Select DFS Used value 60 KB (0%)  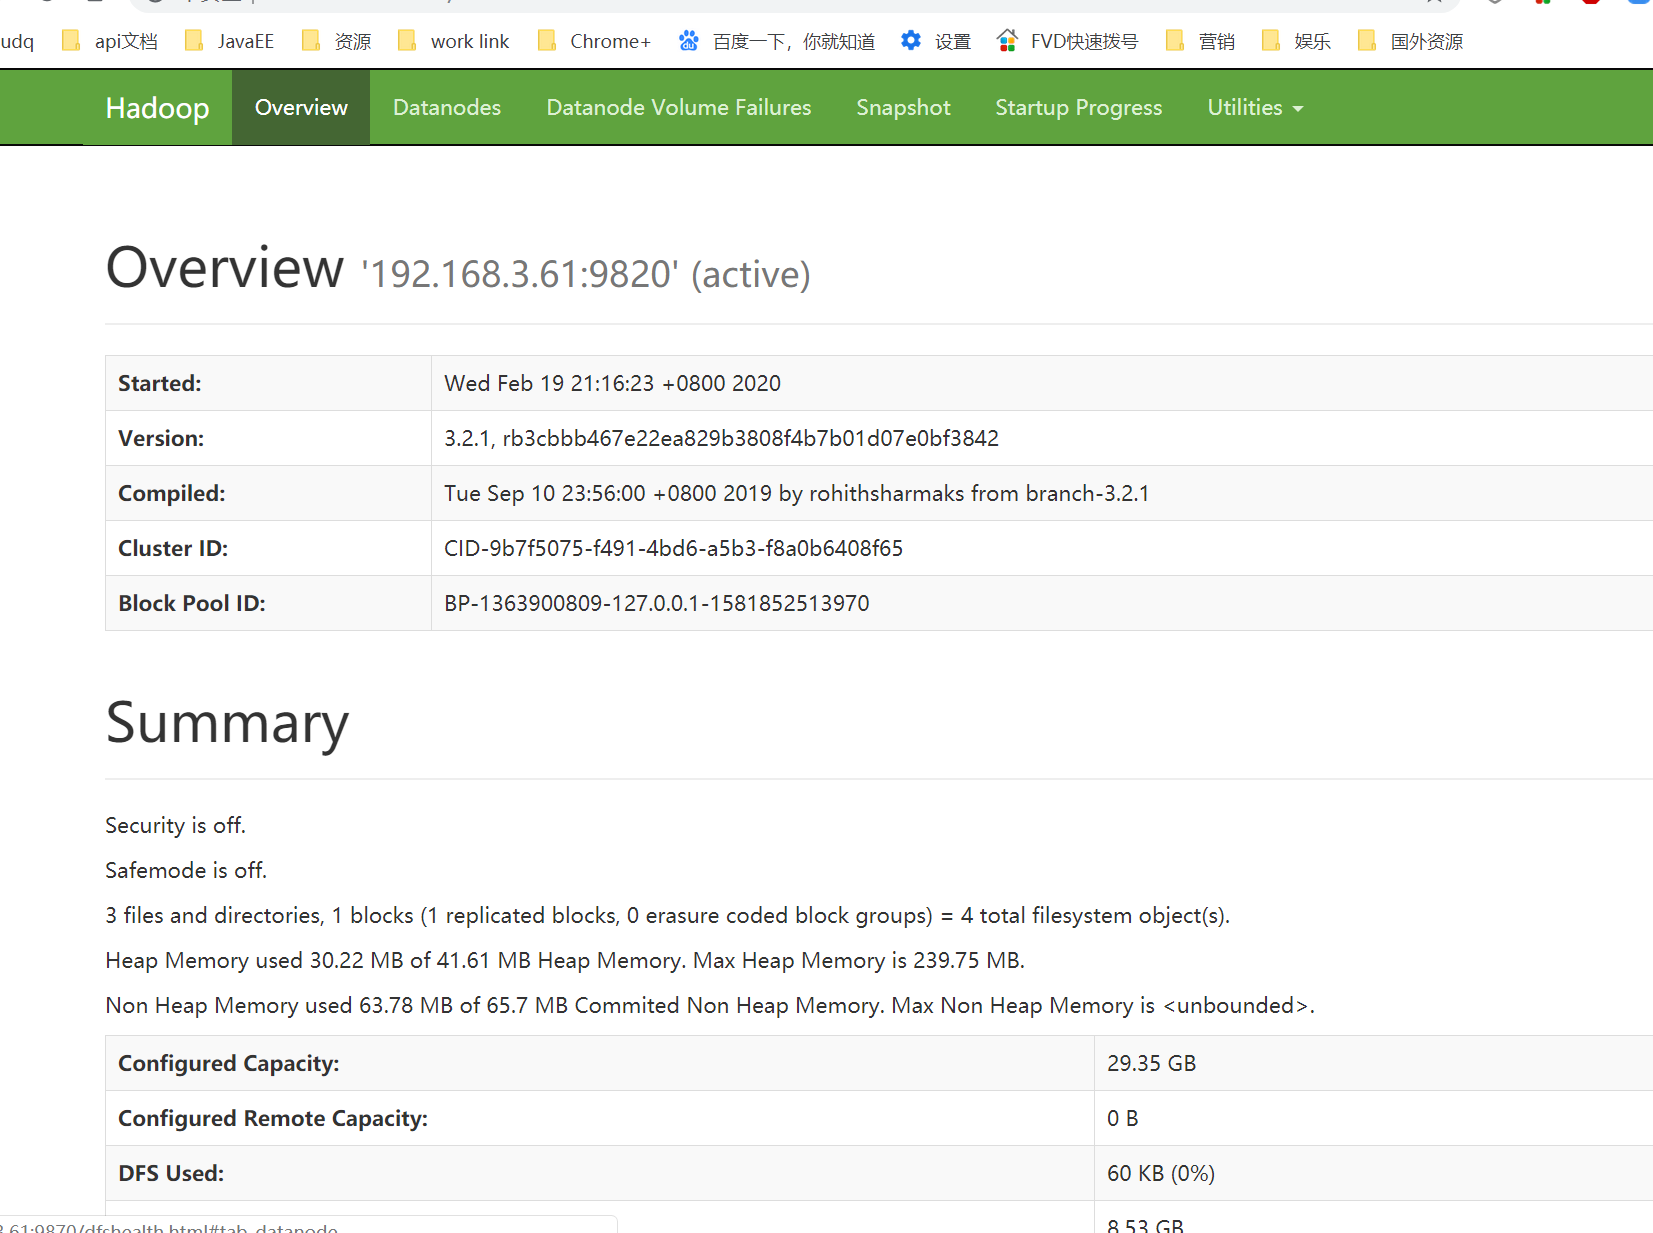click(x=1160, y=1173)
